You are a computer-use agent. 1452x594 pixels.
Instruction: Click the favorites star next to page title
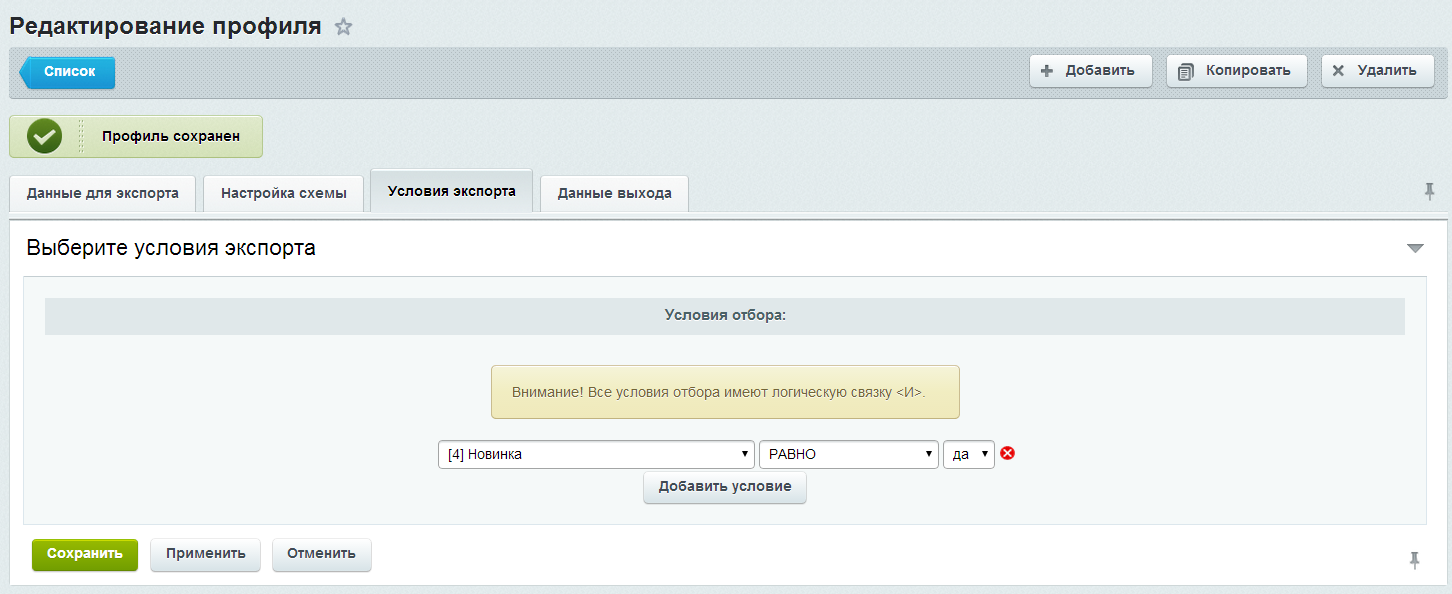343,27
